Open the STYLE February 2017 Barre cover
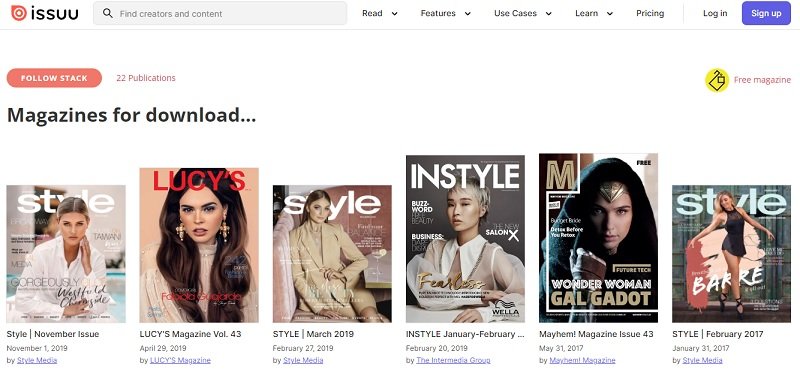 (x=732, y=253)
